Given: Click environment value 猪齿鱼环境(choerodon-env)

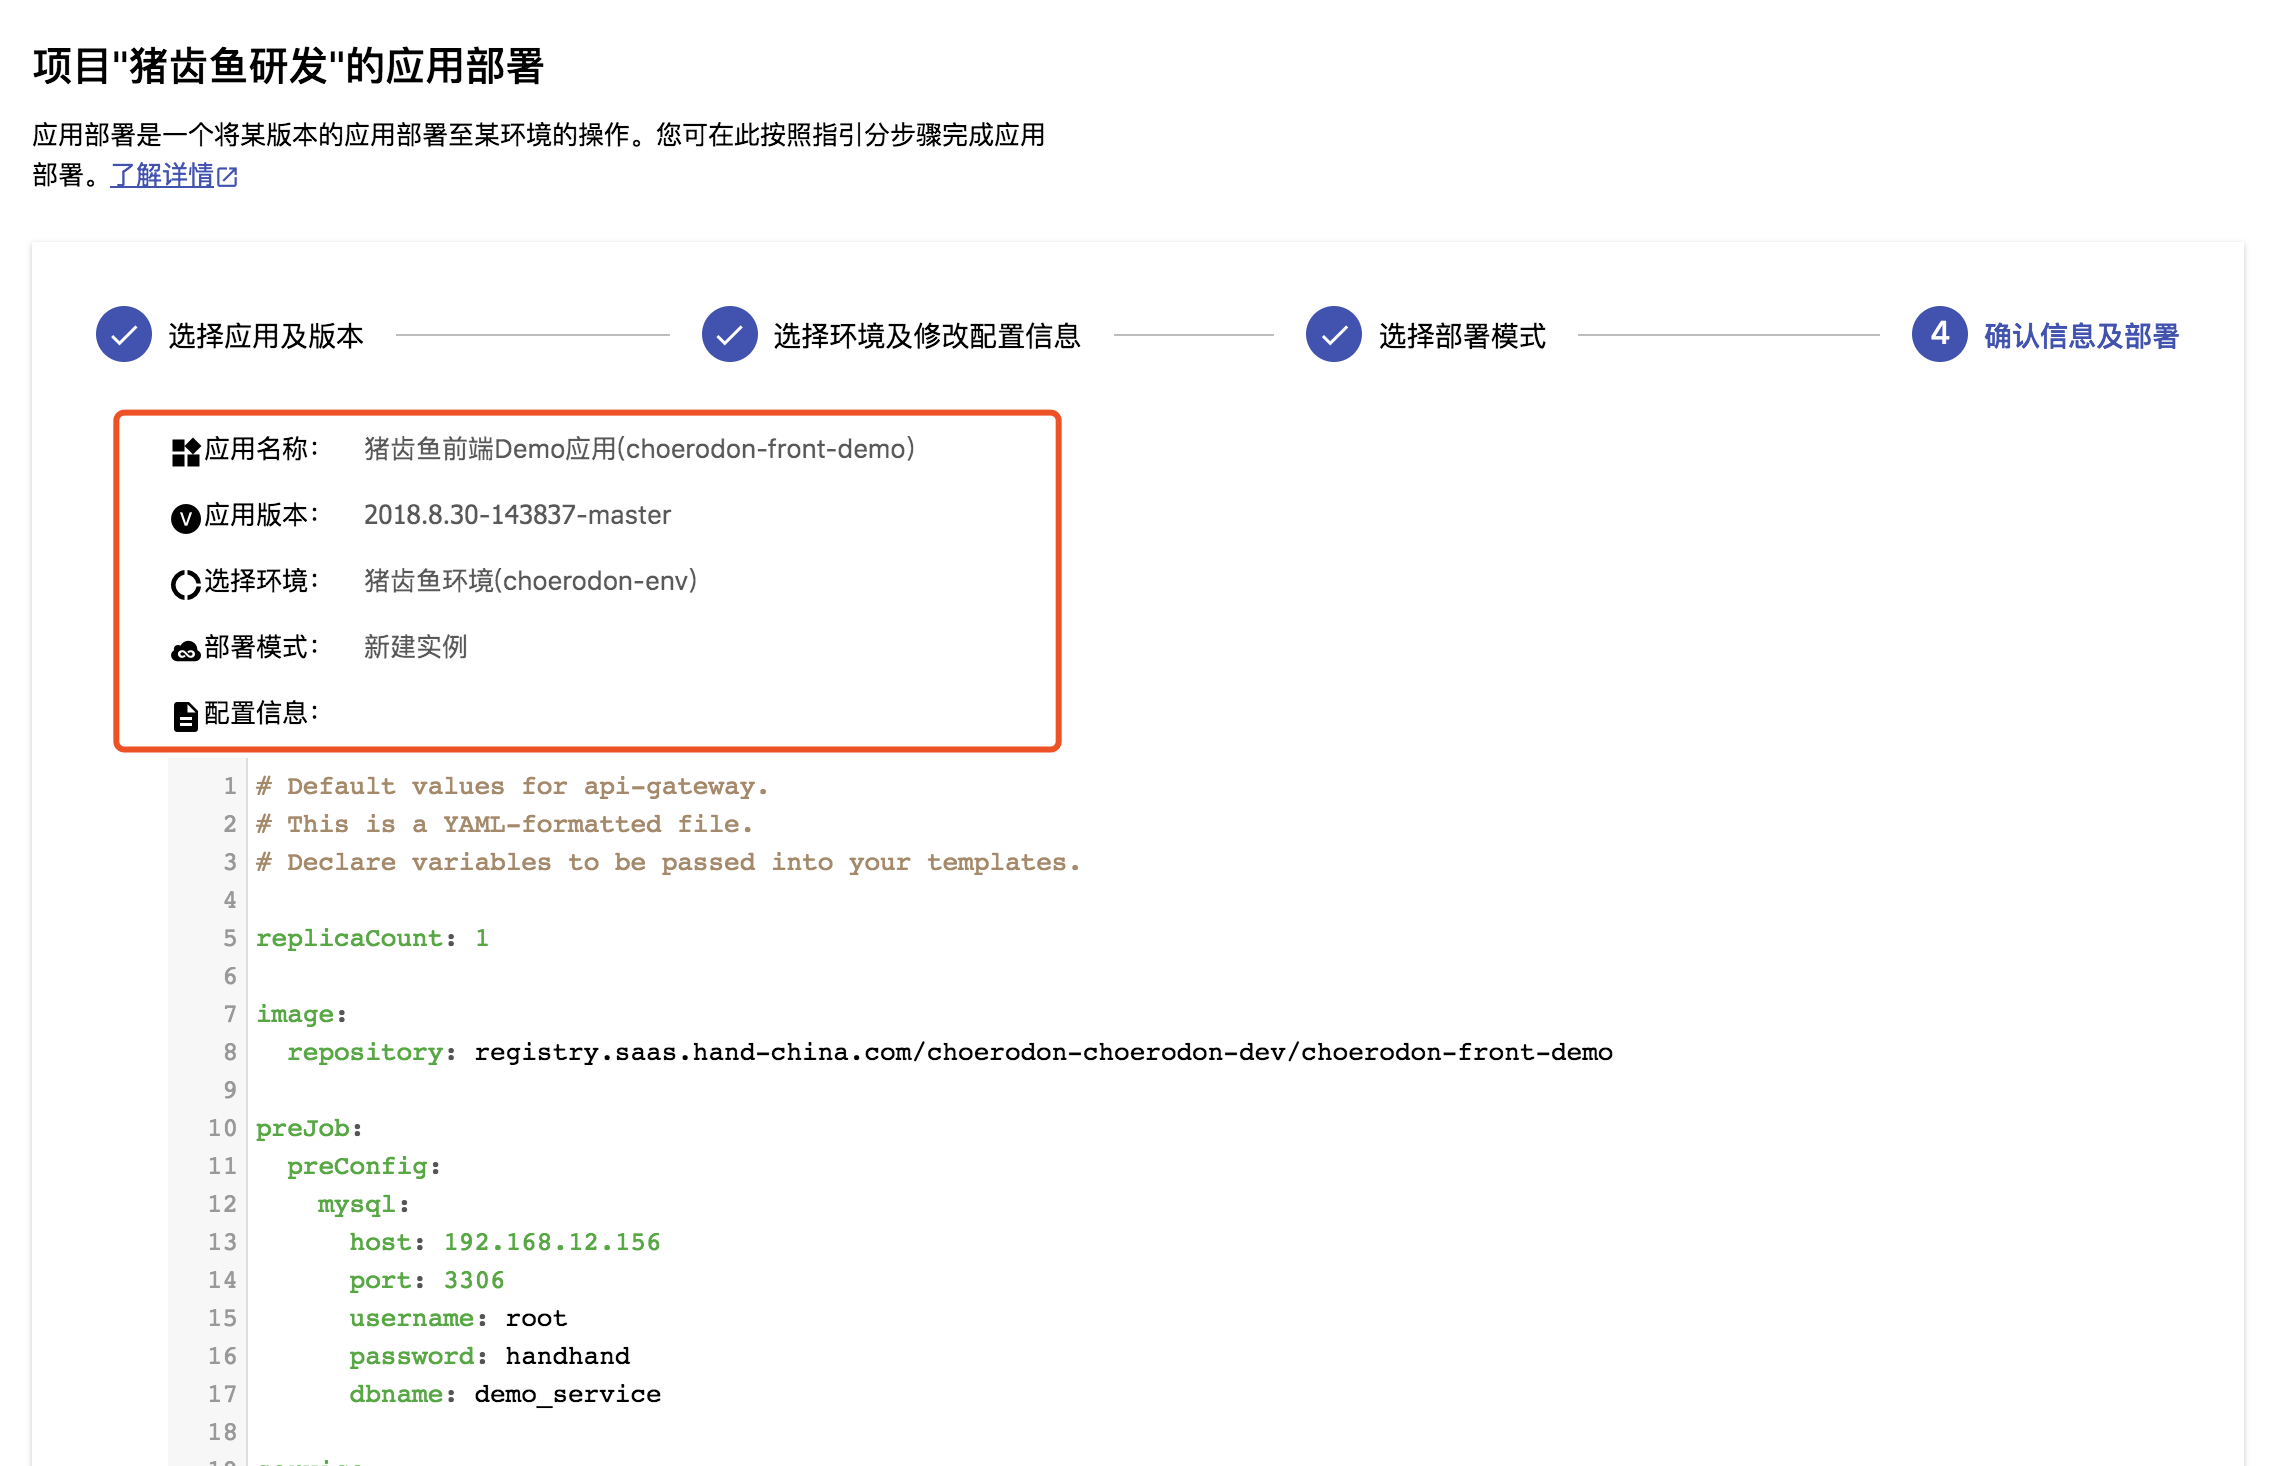Looking at the screenshot, I should click(x=530, y=581).
